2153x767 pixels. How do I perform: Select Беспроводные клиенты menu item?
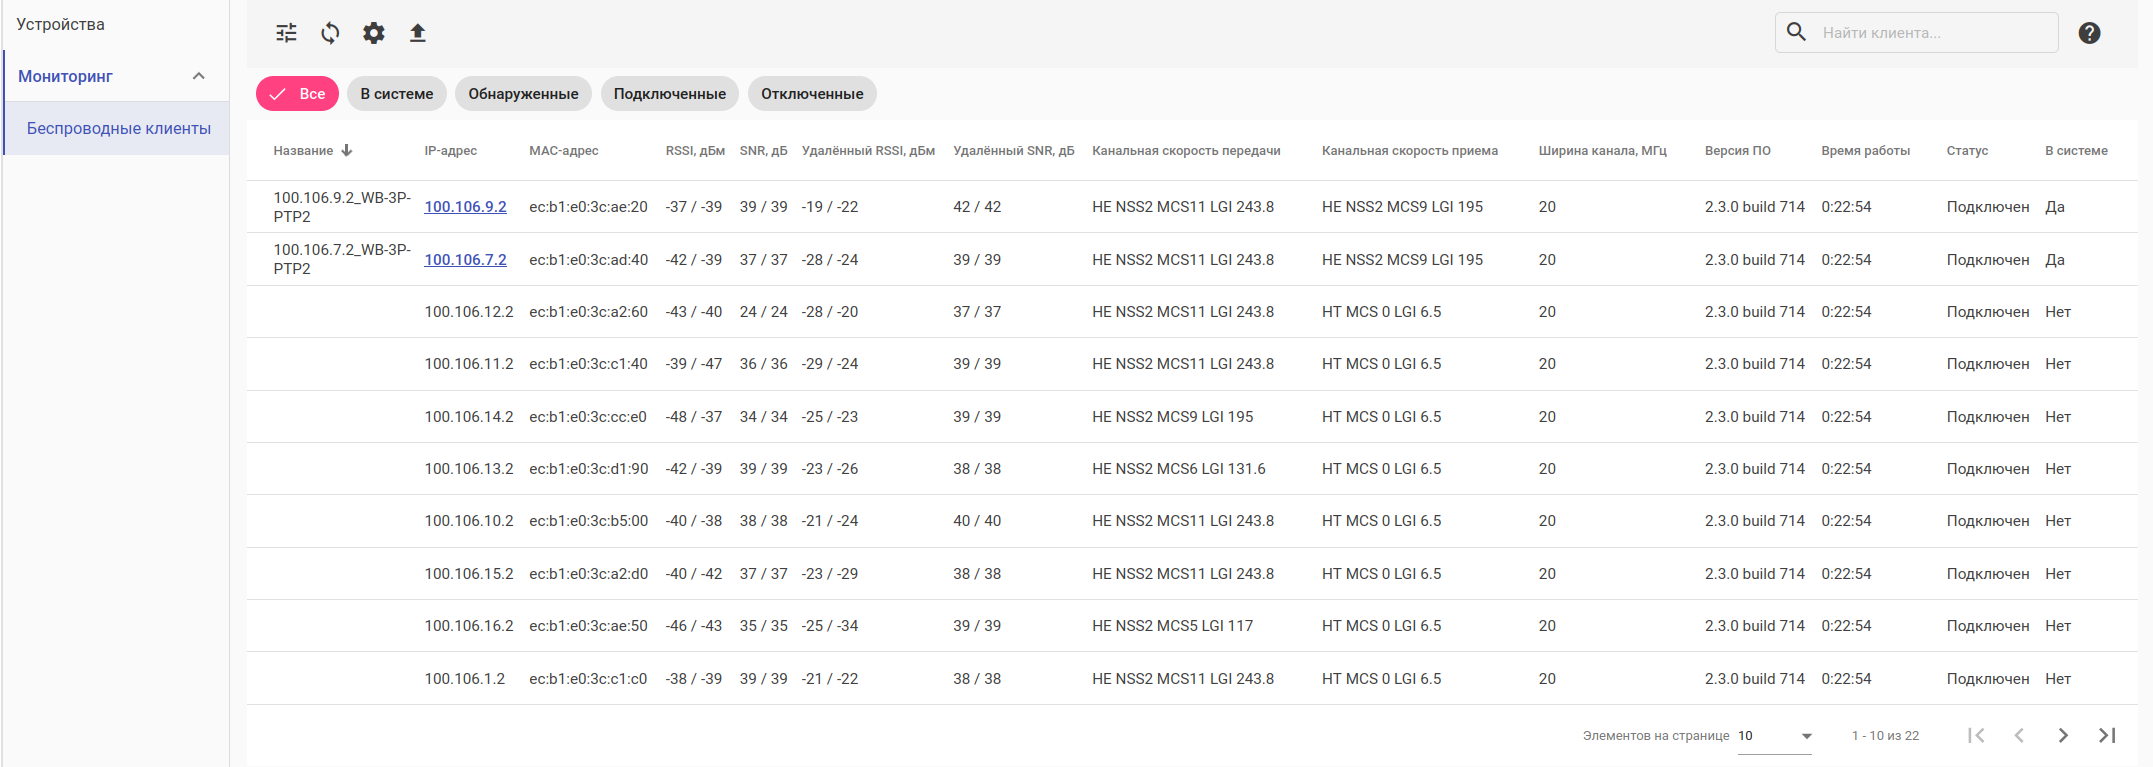pos(119,128)
